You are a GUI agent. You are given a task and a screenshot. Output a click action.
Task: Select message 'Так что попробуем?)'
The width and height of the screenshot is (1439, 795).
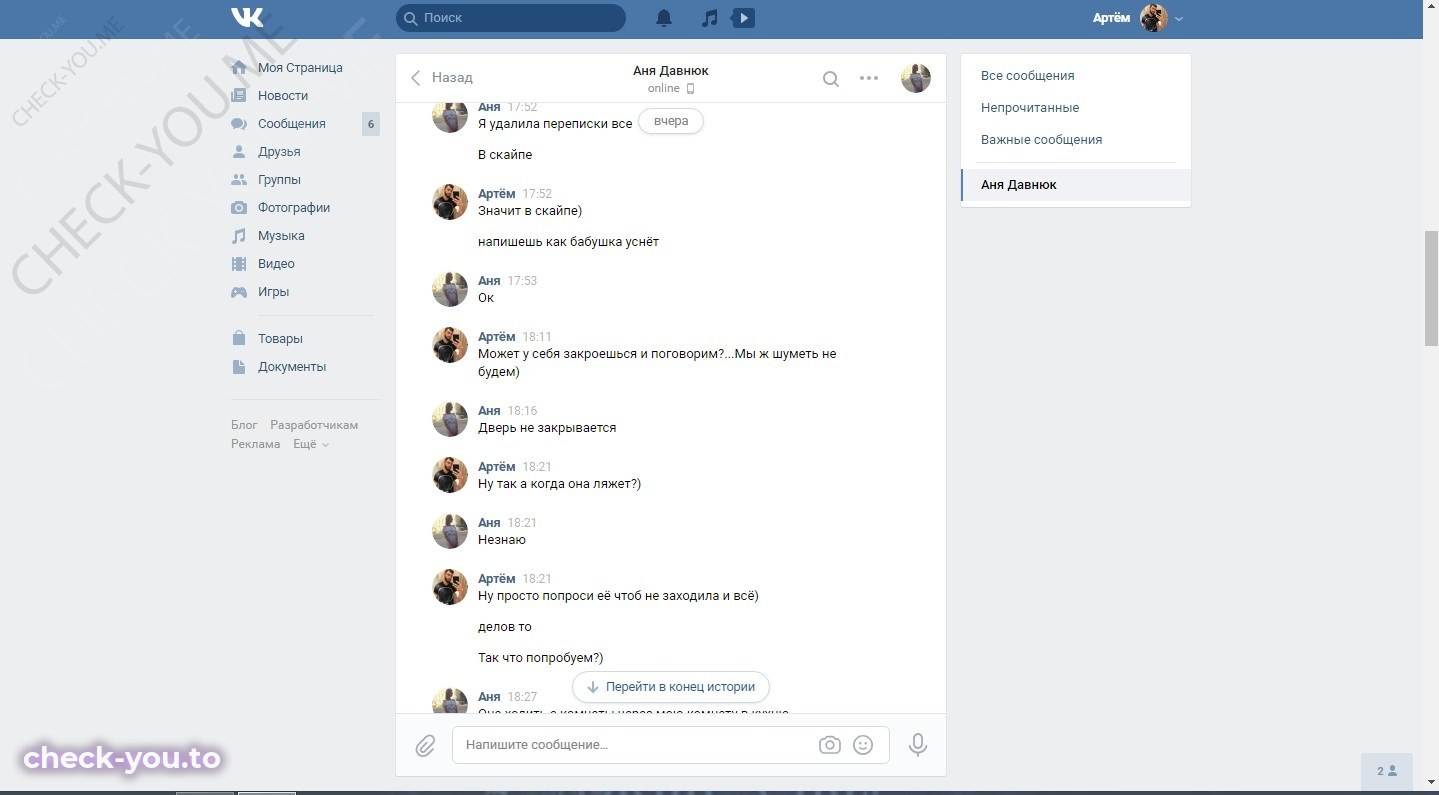tap(540, 658)
